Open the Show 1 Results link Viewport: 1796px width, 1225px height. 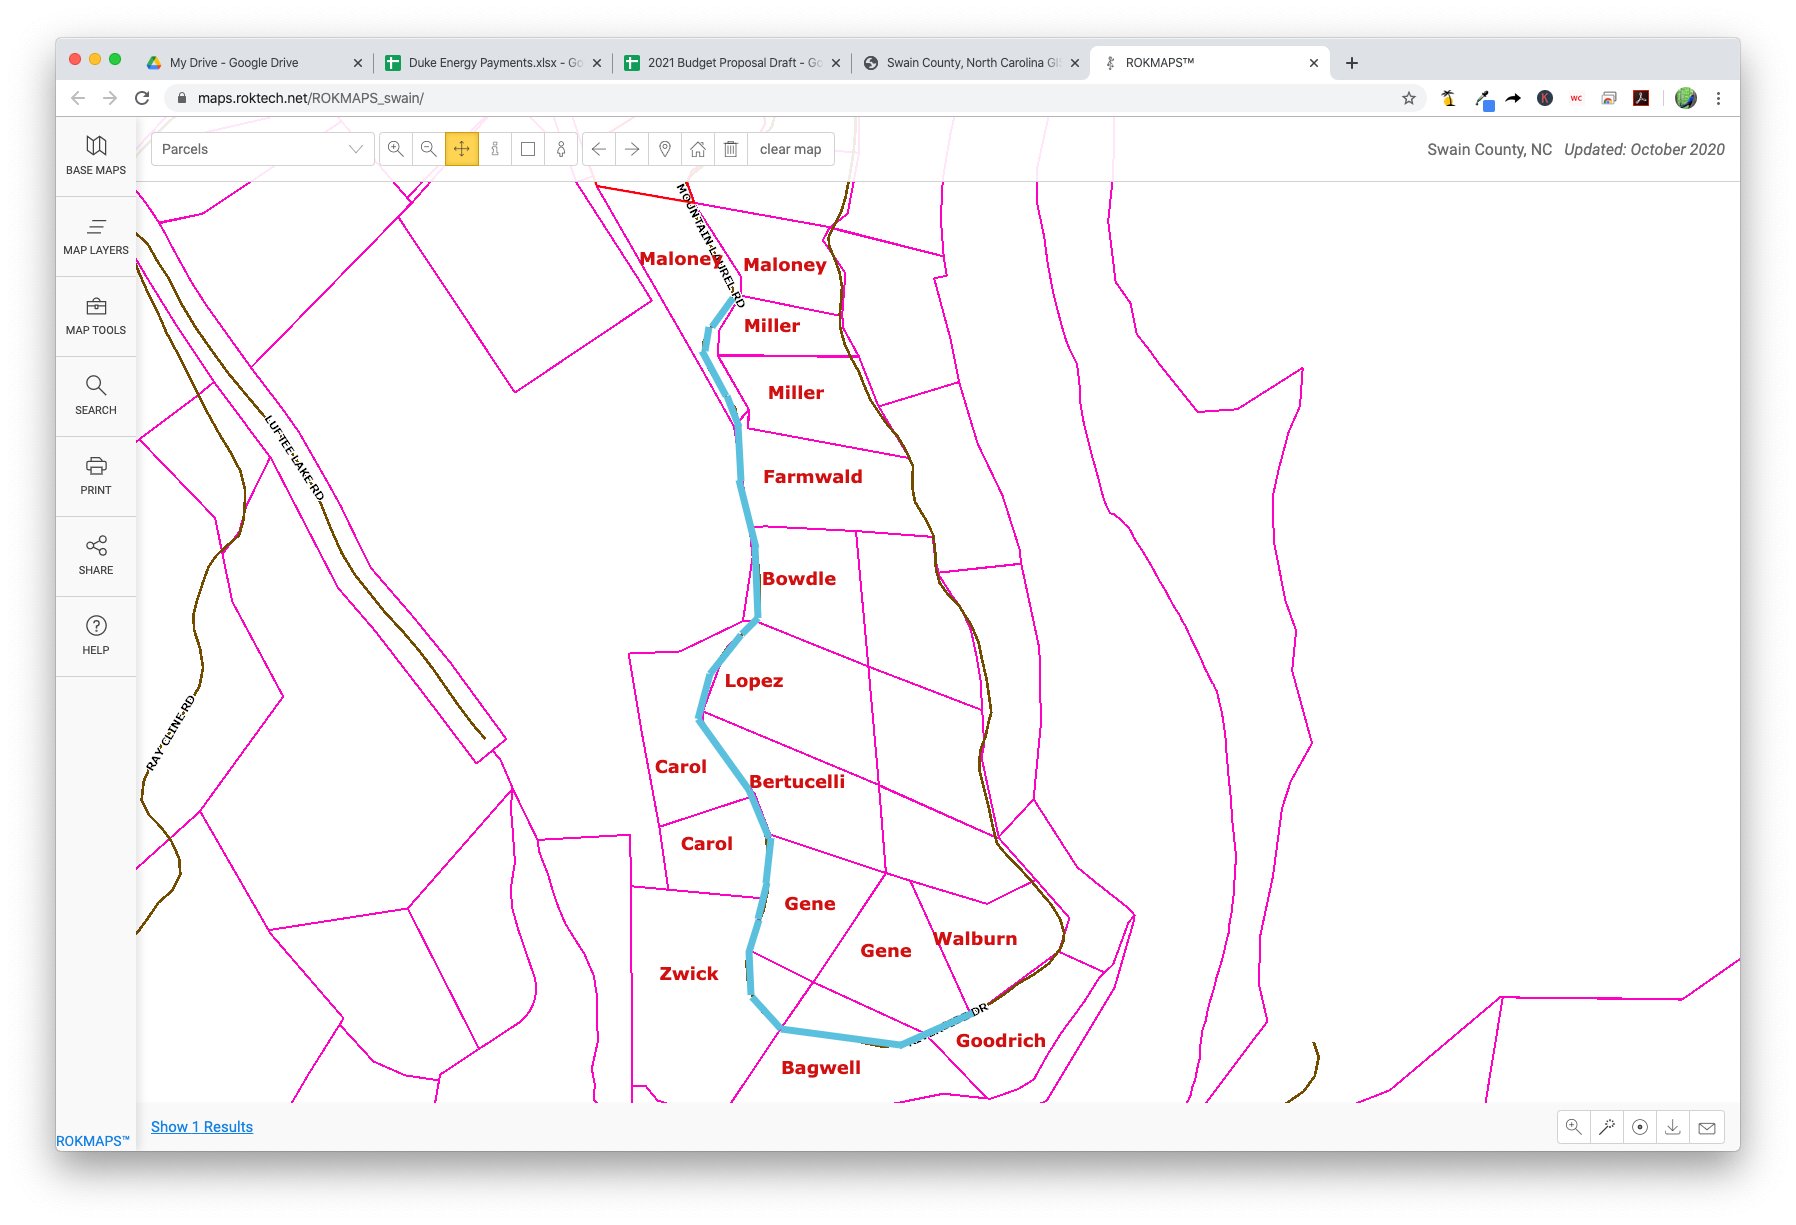202,1127
